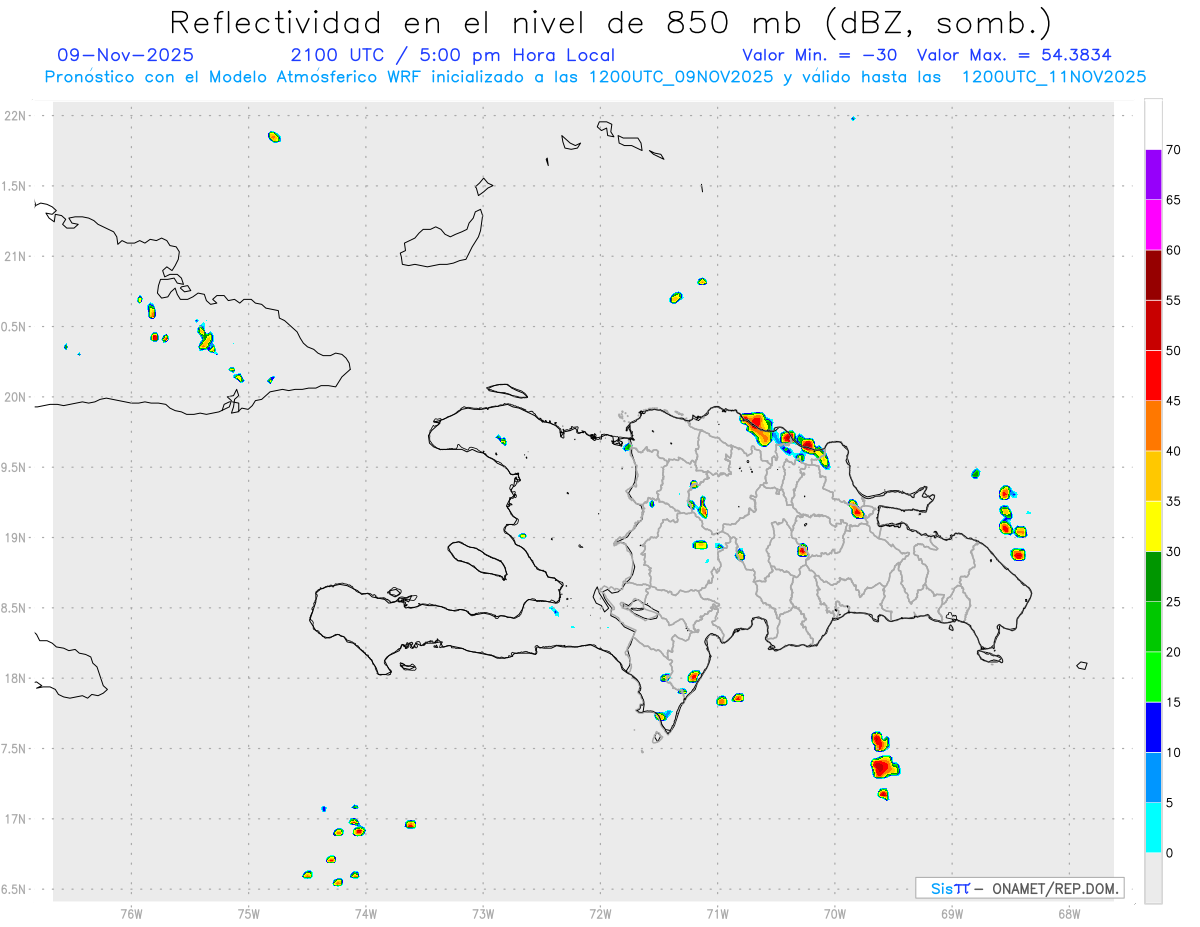Click the colorbar tick label '5'

tap(1170, 803)
